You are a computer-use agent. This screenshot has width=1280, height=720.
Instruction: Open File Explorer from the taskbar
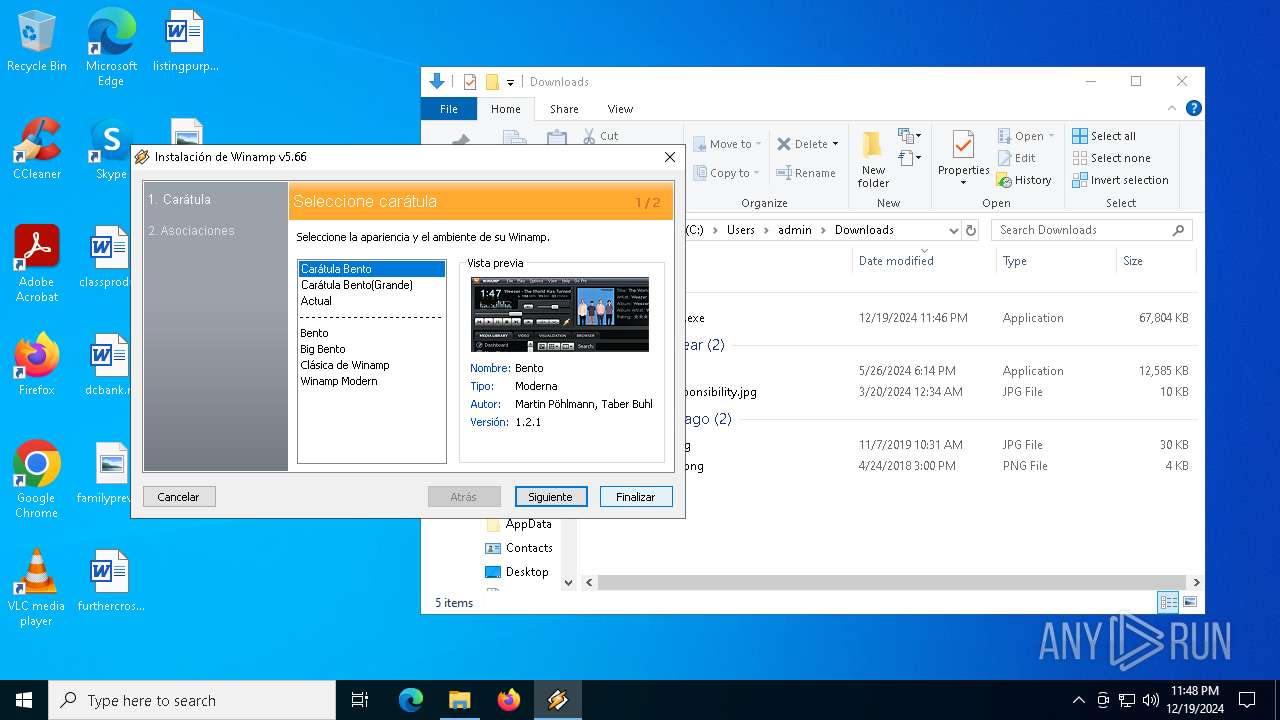(x=459, y=700)
